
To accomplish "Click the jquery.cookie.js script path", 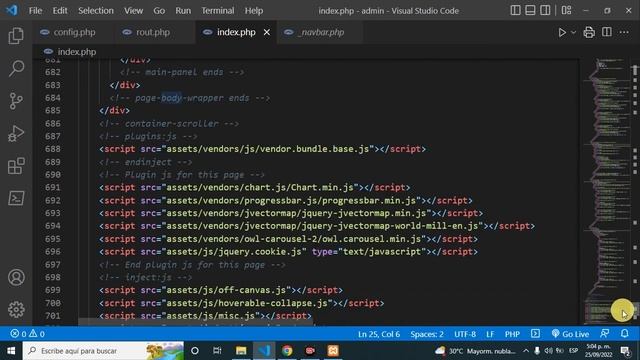I will coord(234,252).
